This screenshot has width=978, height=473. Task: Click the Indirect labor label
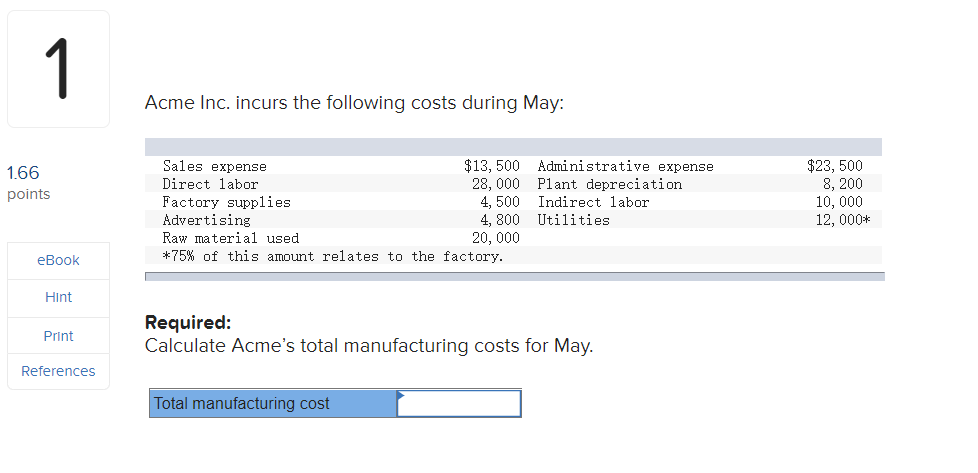coord(593,202)
